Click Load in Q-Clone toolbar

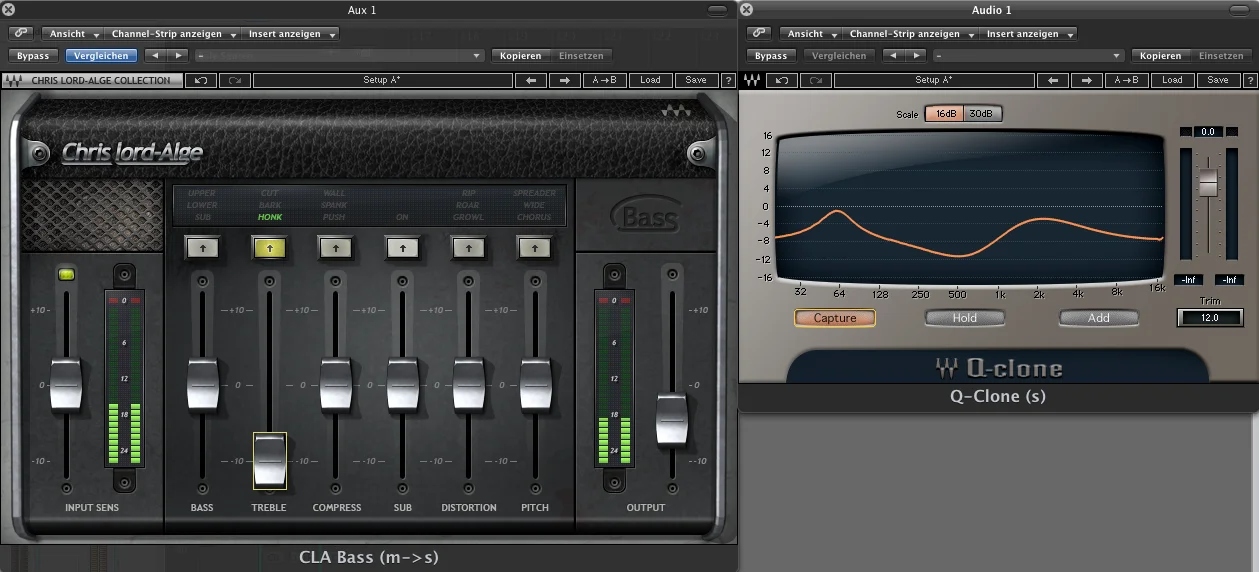click(1172, 80)
